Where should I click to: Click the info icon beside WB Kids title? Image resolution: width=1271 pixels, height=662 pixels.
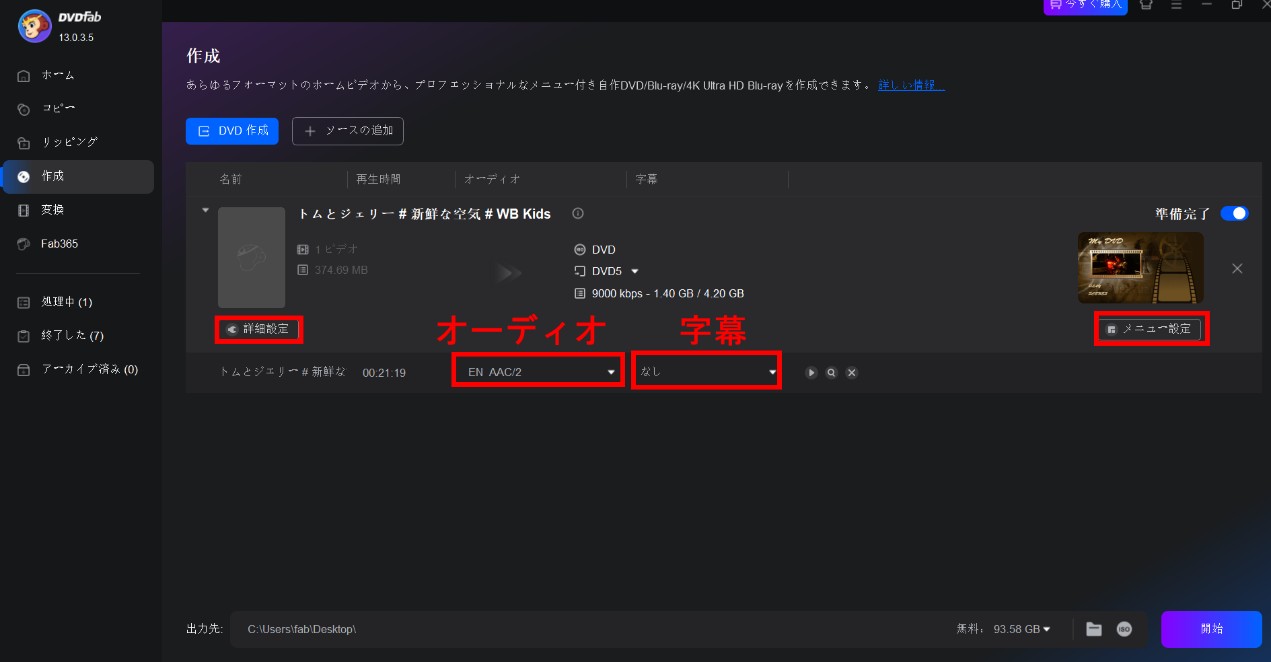pyautogui.click(x=577, y=214)
